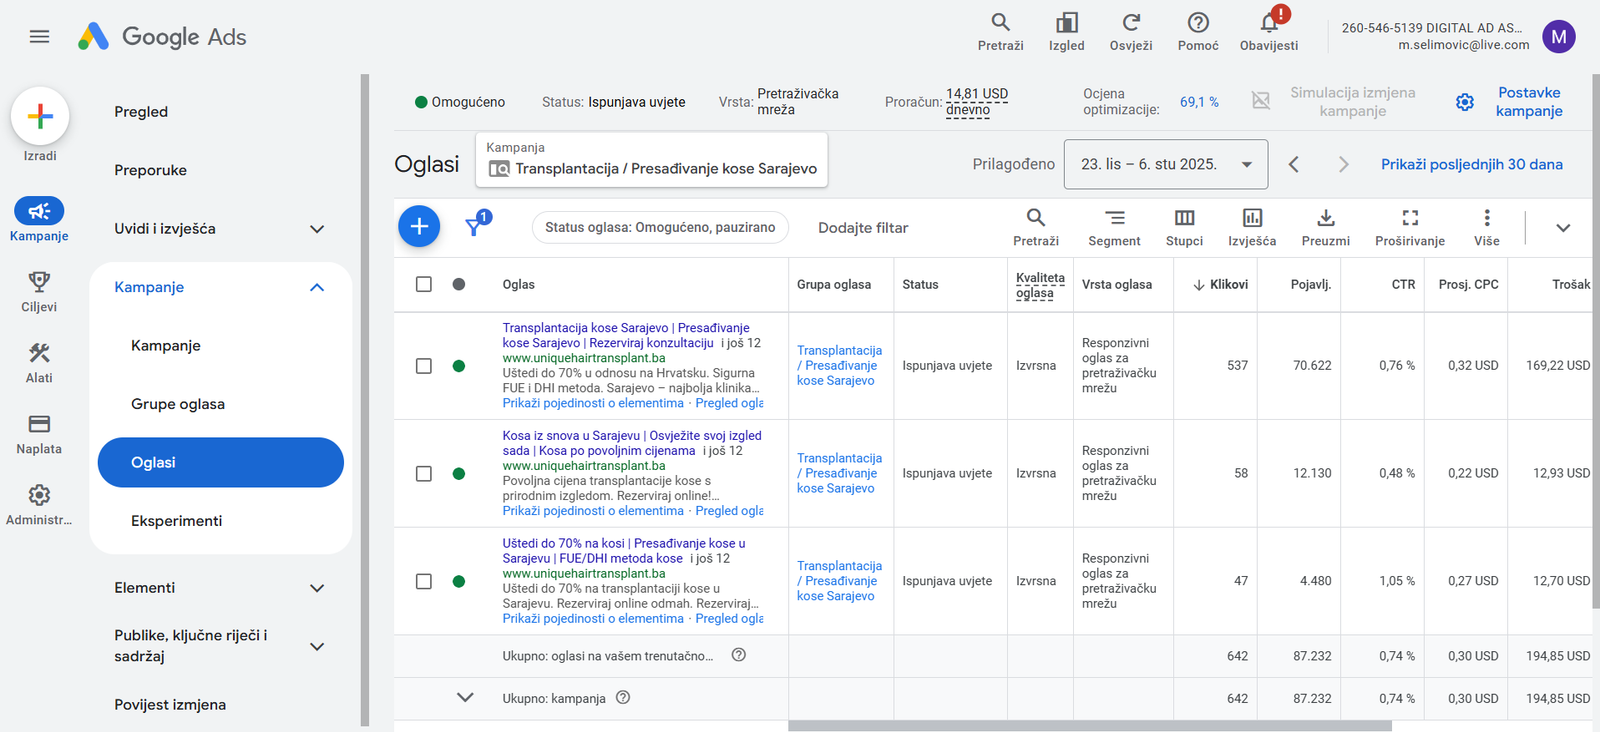This screenshot has width=1600, height=732.
Task: Check the box for Uštedi do 70% ad
Action: (x=424, y=581)
